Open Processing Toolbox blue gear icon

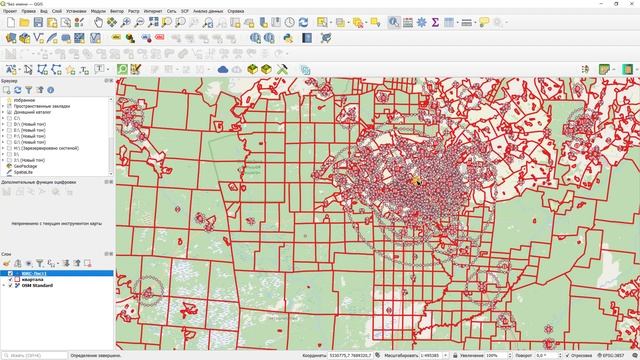click(x=422, y=22)
